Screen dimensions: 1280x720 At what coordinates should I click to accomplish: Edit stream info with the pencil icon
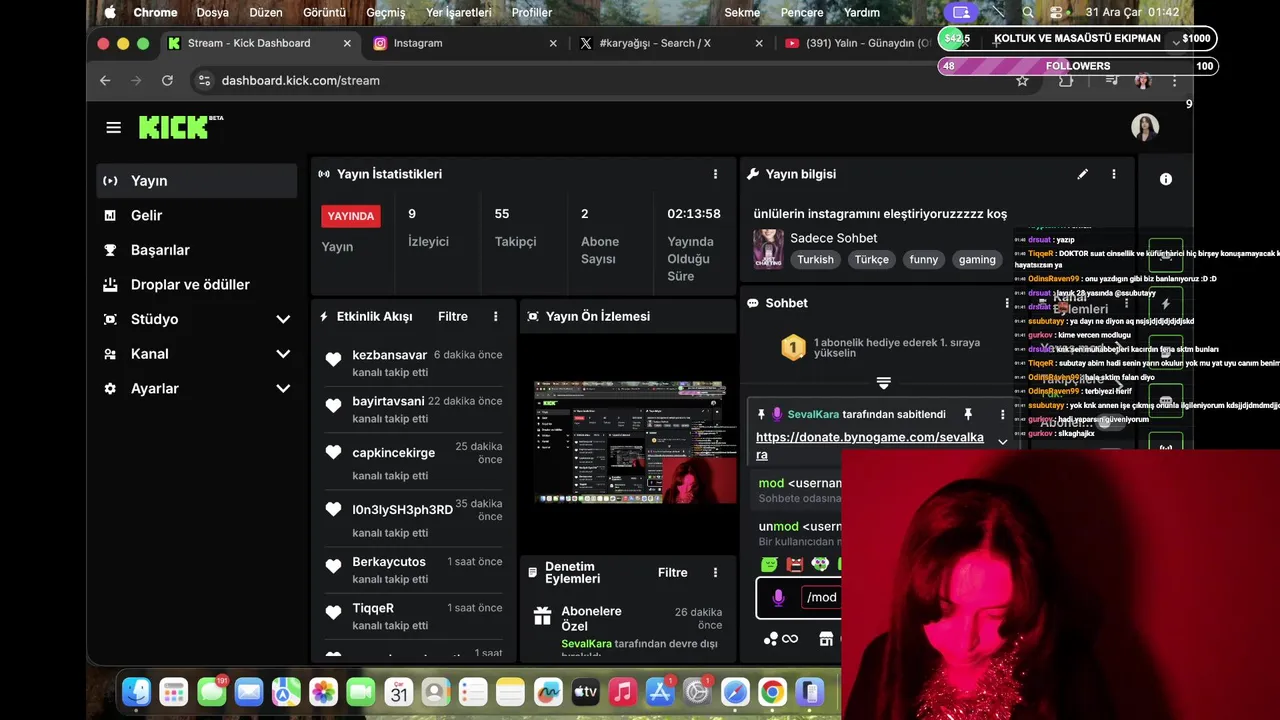[1082, 174]
